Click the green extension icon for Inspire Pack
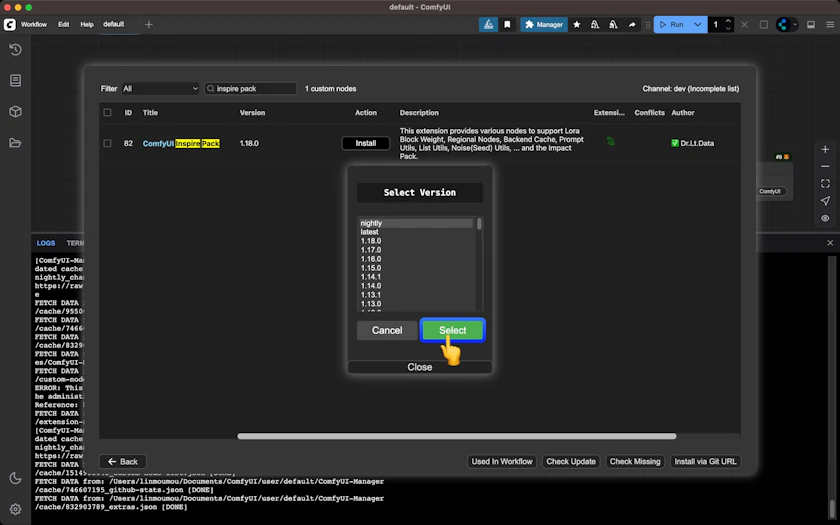This screenshot has height=525, width=840. pyautogui.click(x=610, y=141)
